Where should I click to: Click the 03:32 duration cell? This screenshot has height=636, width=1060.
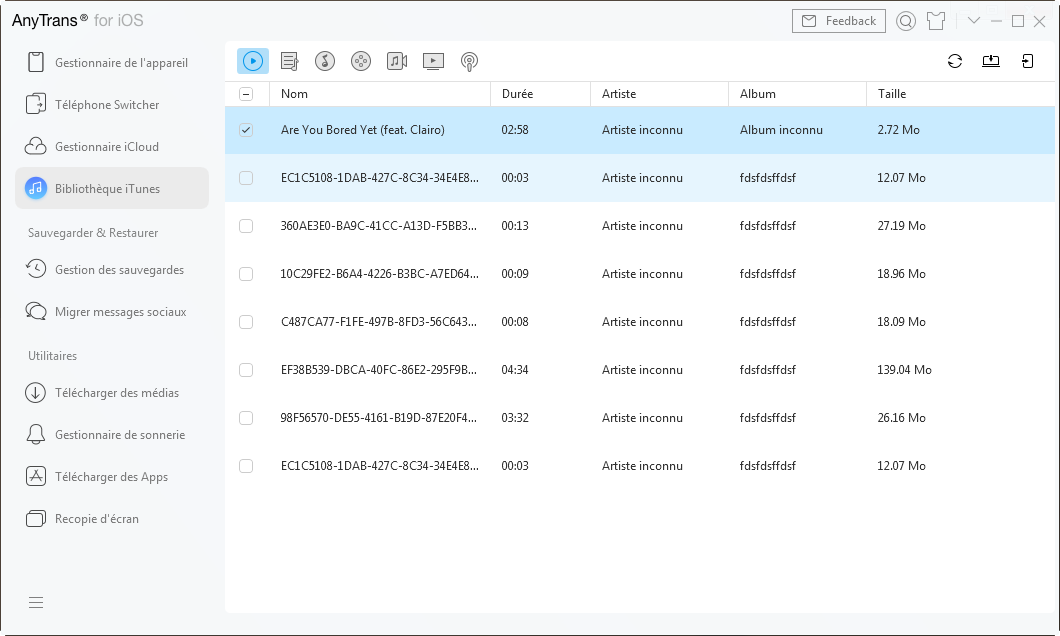tap(514, 418)
